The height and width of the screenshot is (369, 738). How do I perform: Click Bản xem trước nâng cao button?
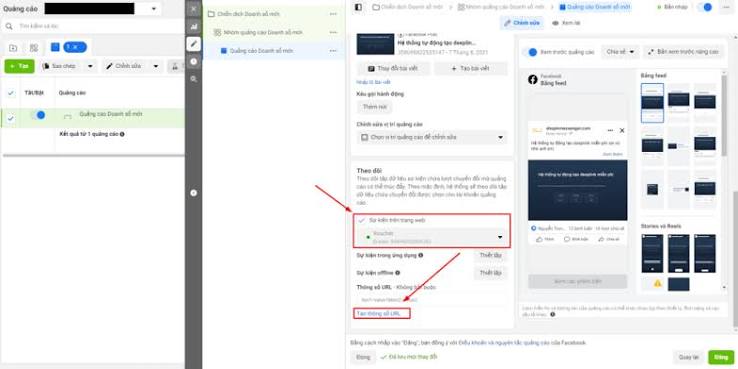pyautogui.click(x=683, y=52)
